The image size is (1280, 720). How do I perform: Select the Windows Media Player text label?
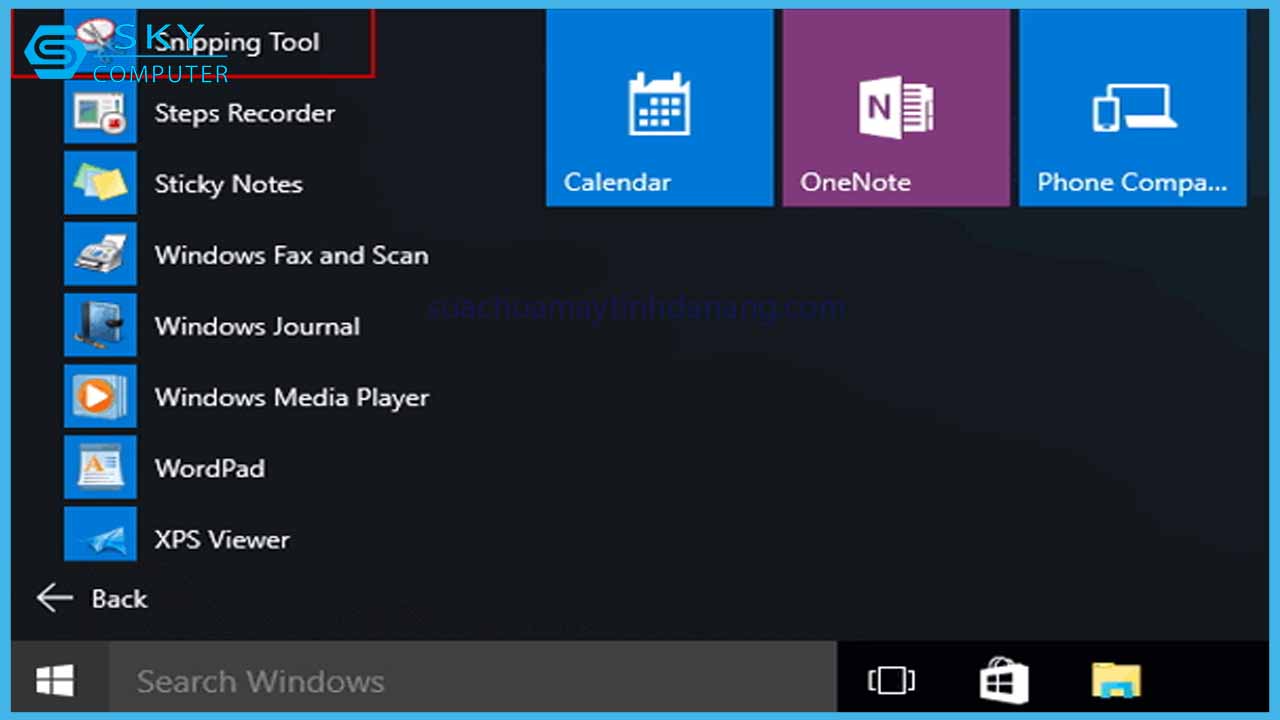(x=292, y=398)
